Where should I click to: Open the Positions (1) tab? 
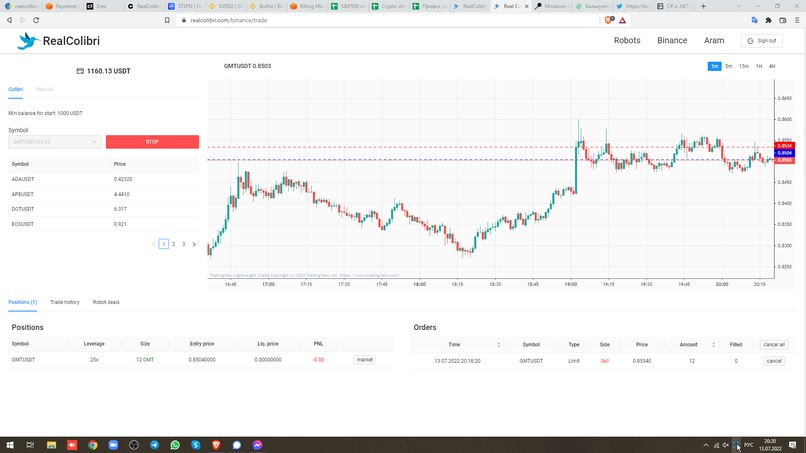coord(23,302)
